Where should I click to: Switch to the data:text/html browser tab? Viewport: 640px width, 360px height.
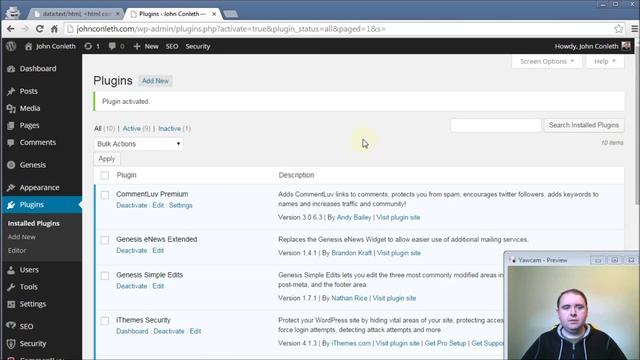(x=76, y=14)
